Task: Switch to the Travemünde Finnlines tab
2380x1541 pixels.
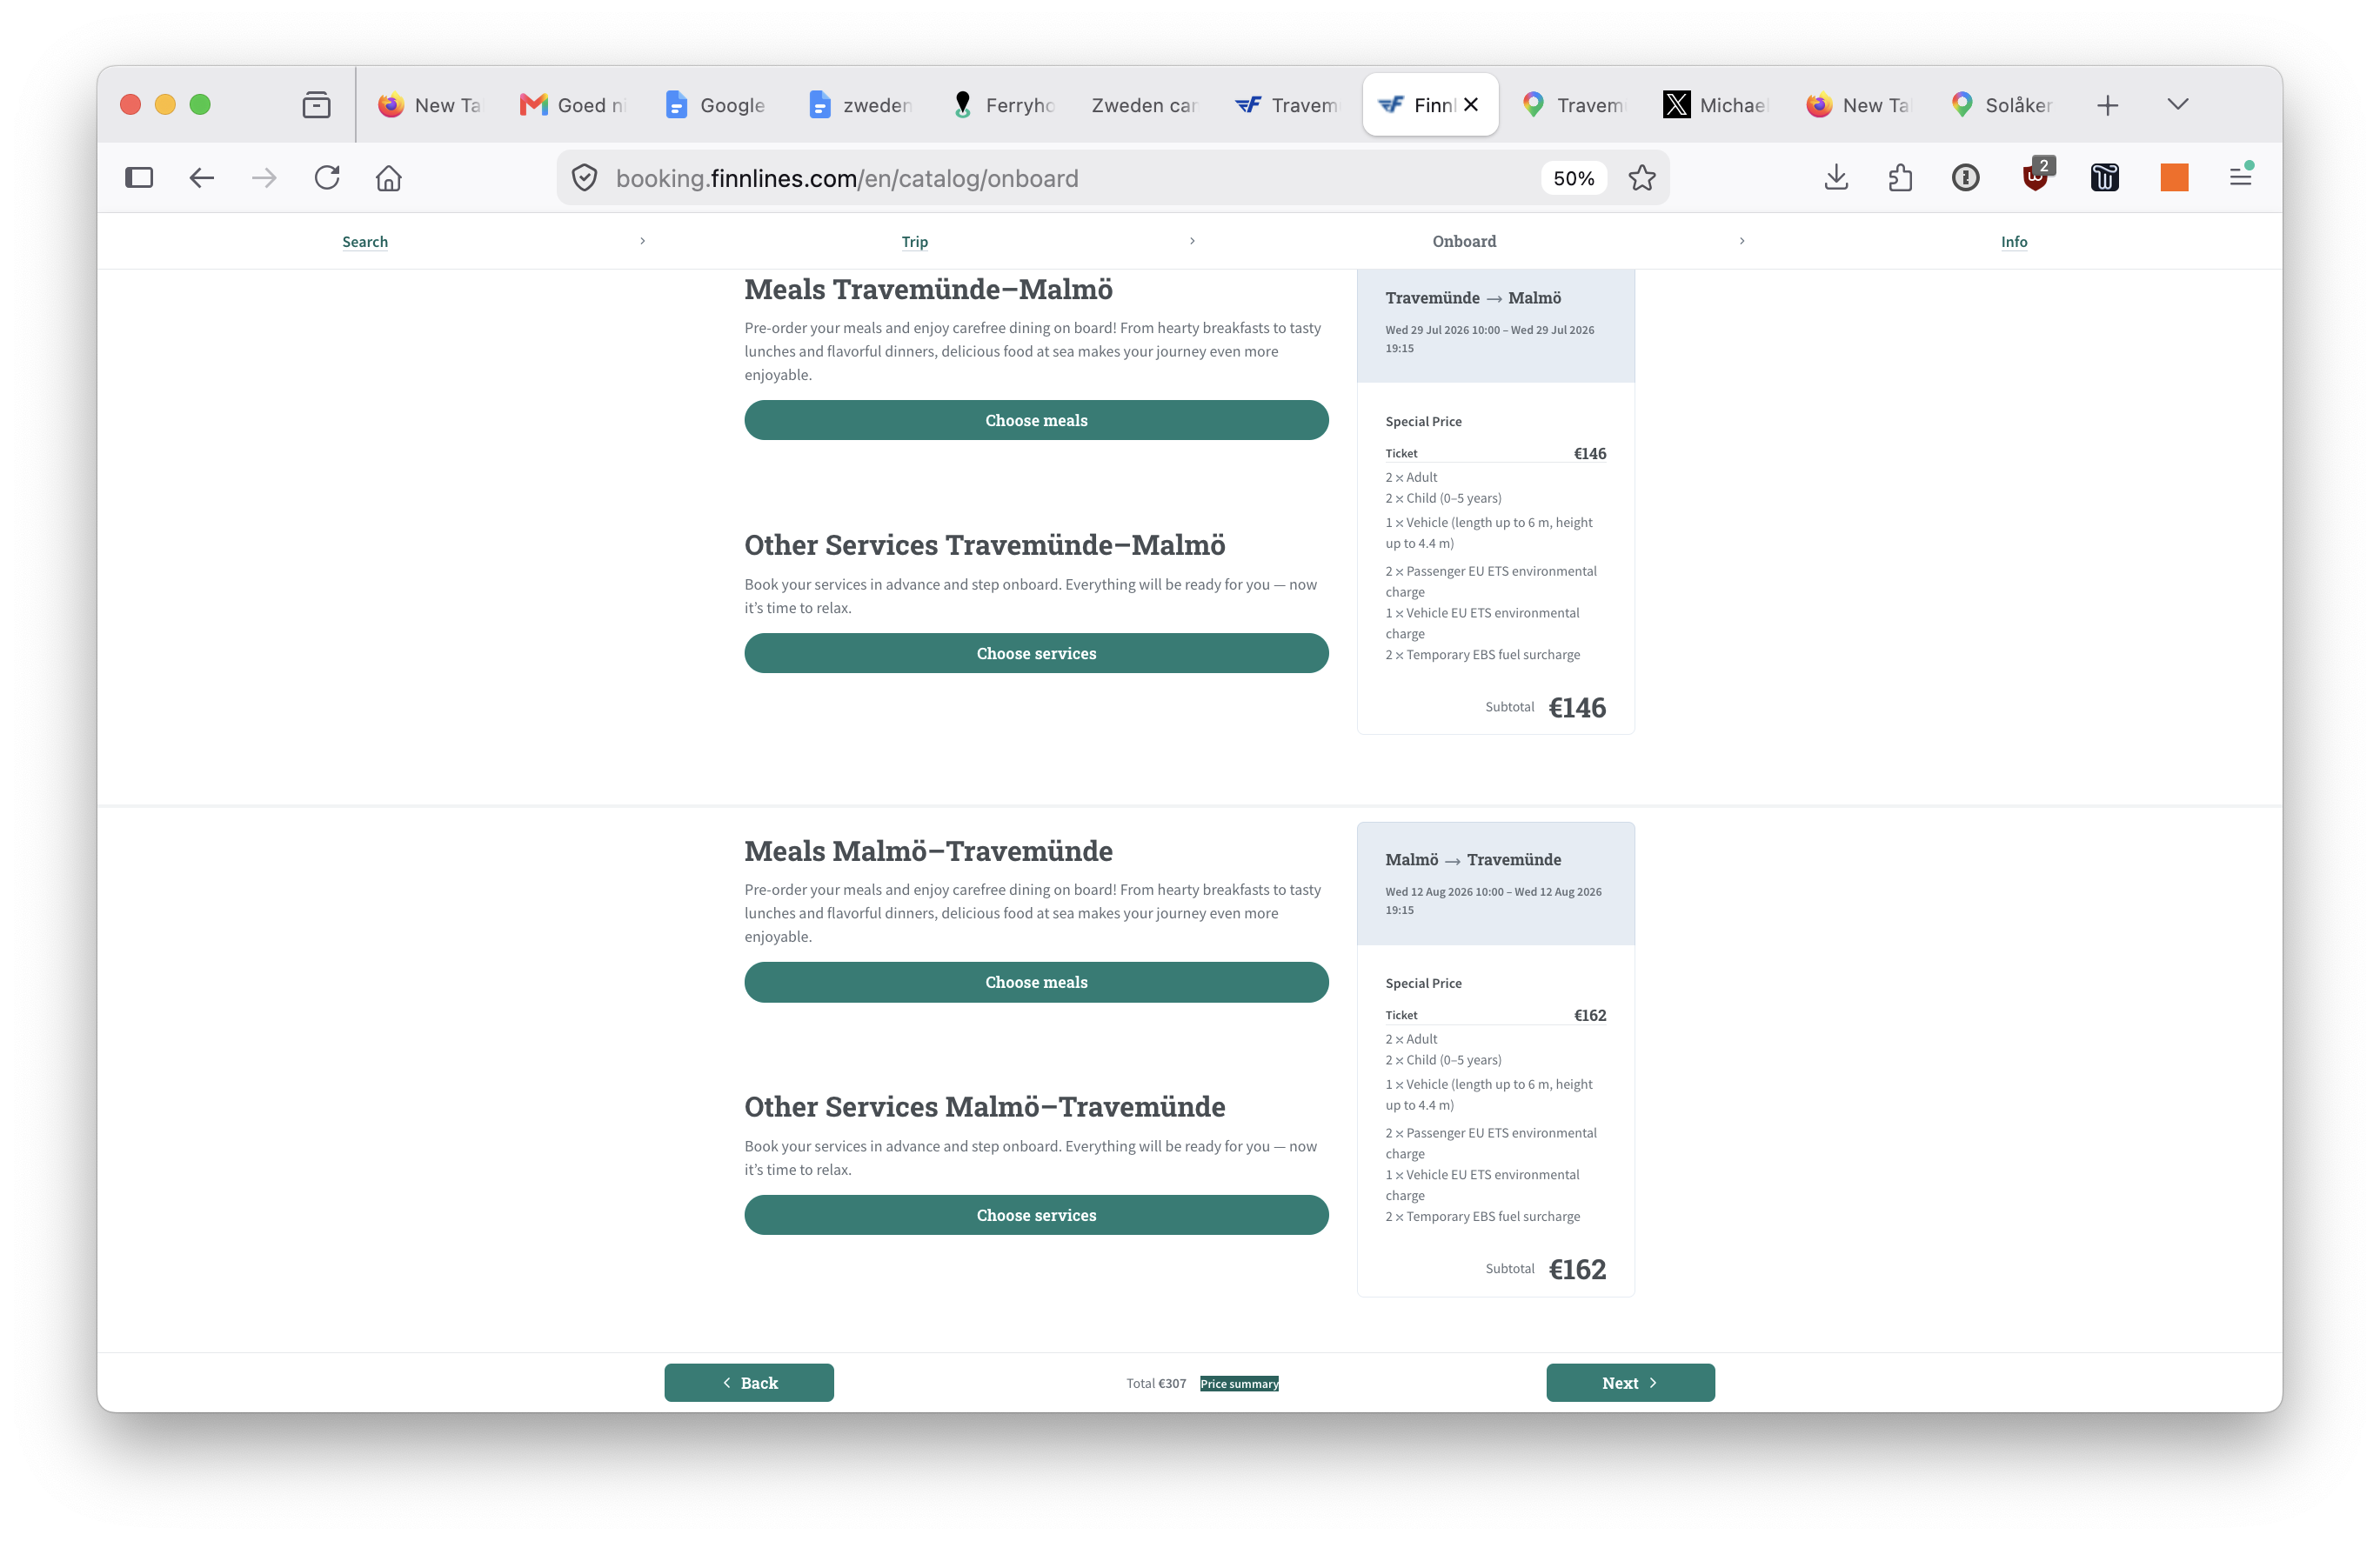Action: 1288,105
